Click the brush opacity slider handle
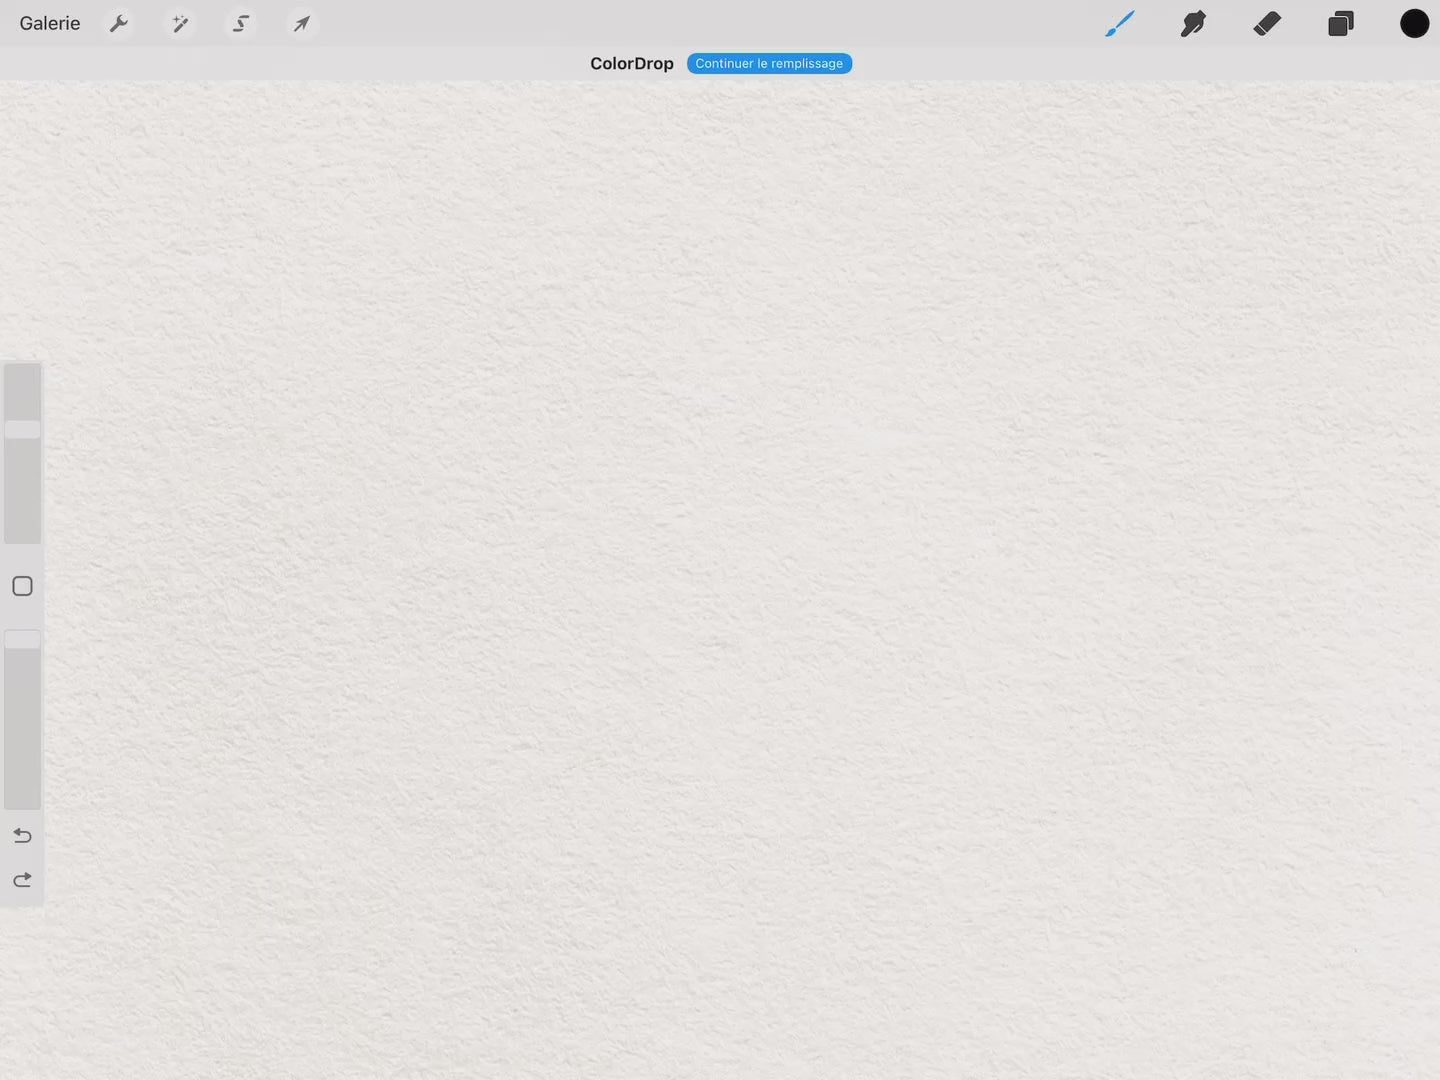Screen dimensions: 1440x1080 22,639
